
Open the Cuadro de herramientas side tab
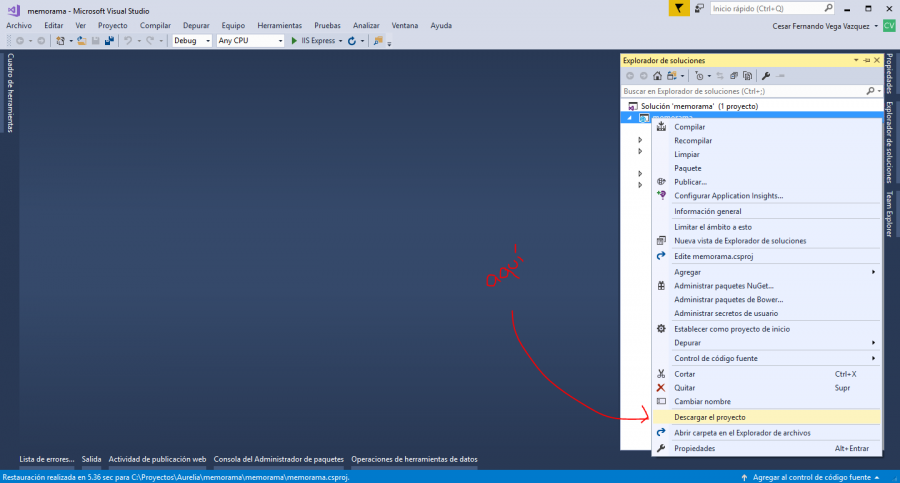point(10,92)
